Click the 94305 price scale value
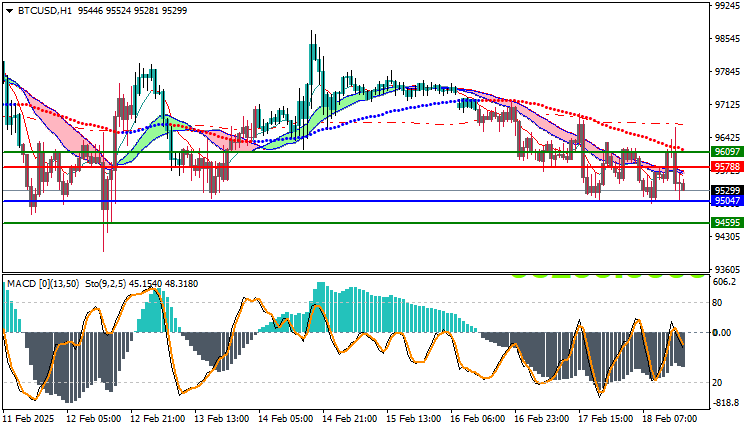Screen dimensions: 750x430 click(727, 237)
